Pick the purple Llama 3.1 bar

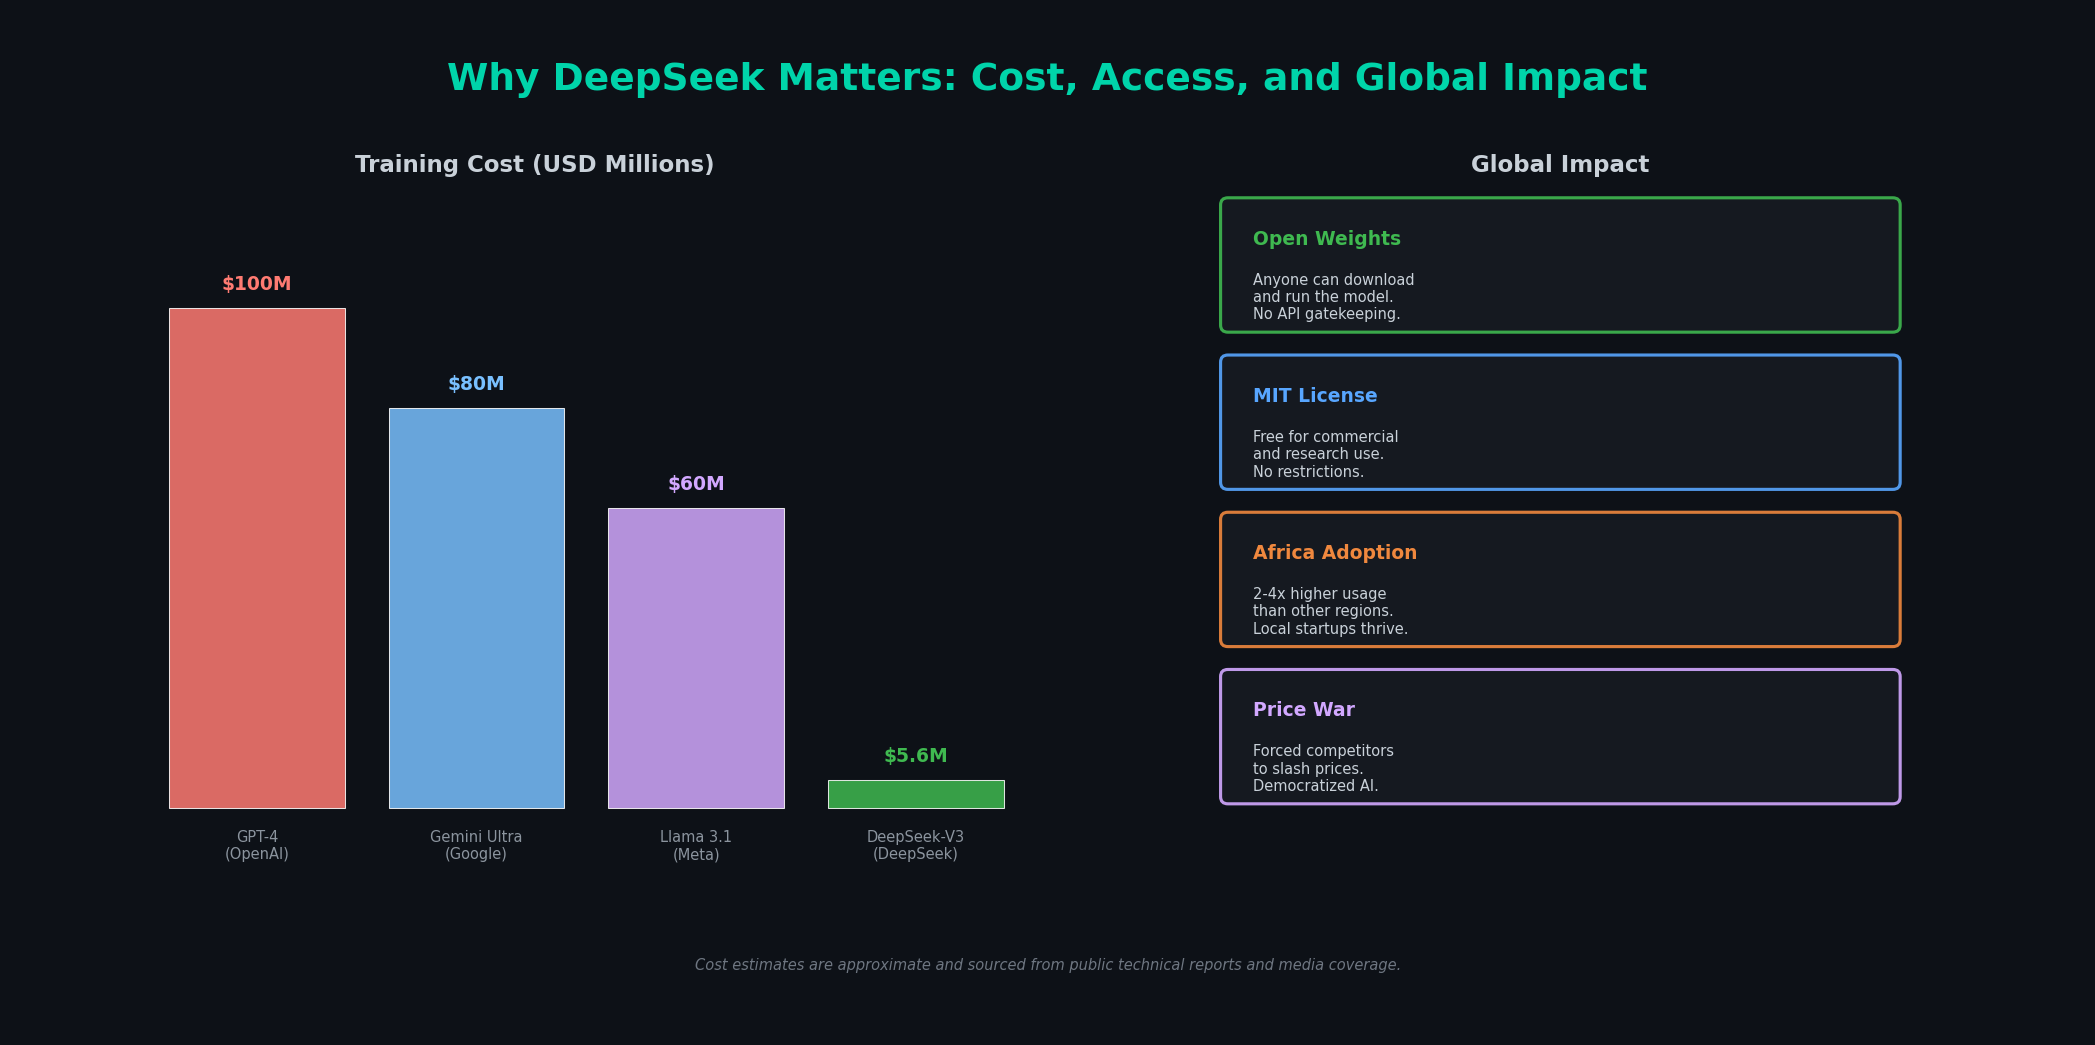[x=696, y=658]
